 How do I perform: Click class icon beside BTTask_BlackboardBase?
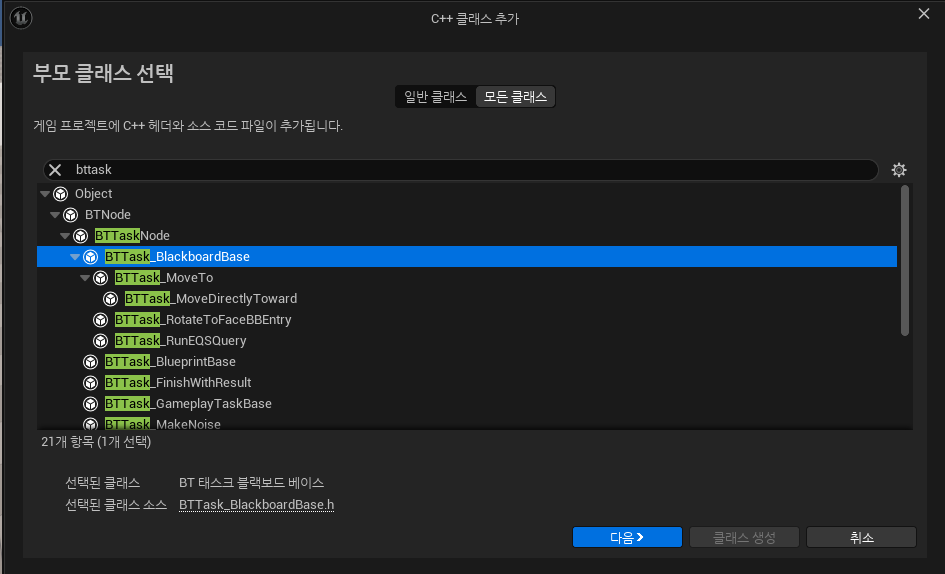tap(90, 257)
